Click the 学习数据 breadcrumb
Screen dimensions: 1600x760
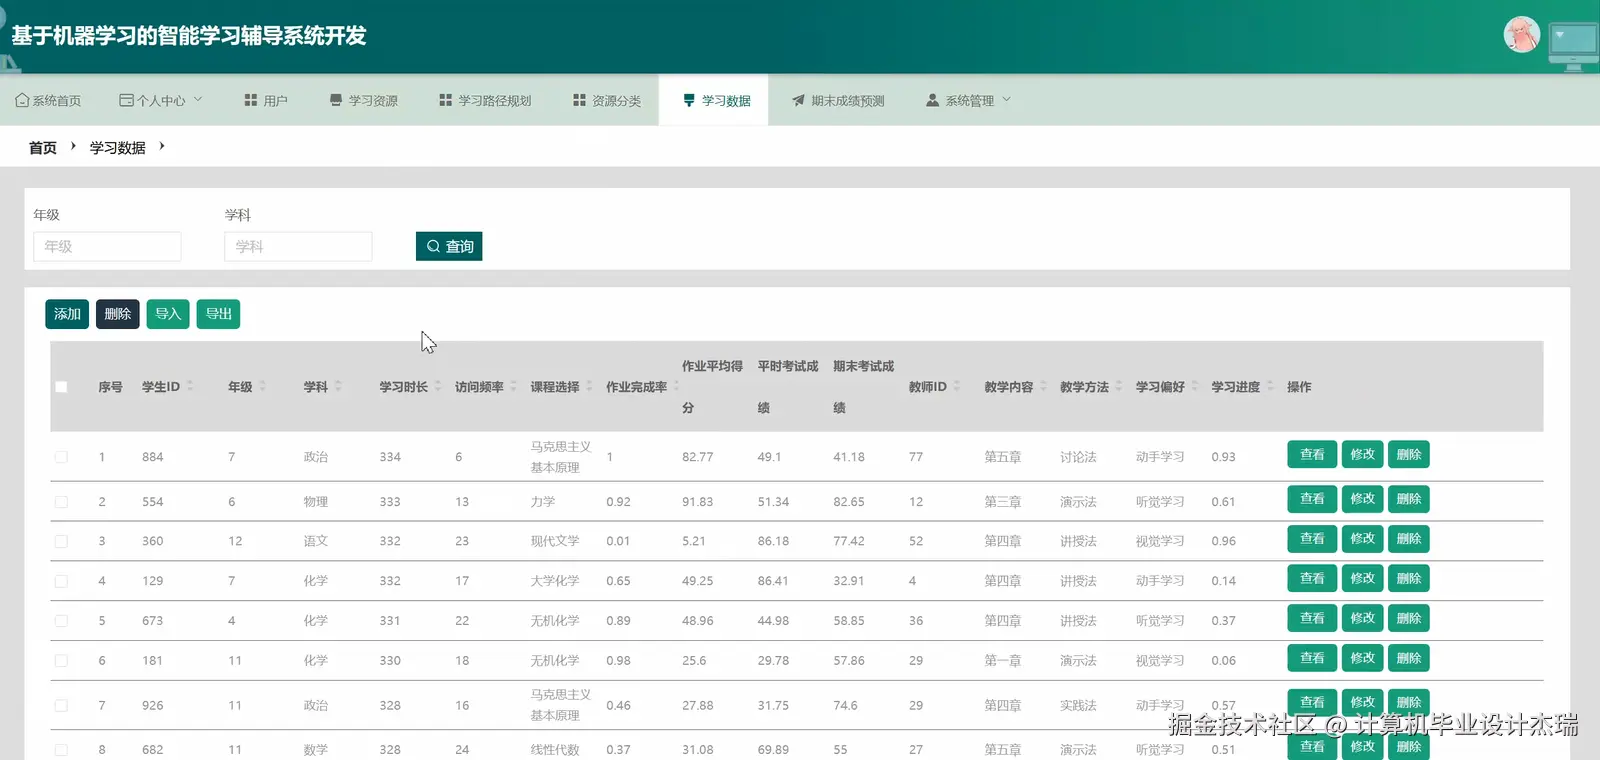(x=117, y=147)
